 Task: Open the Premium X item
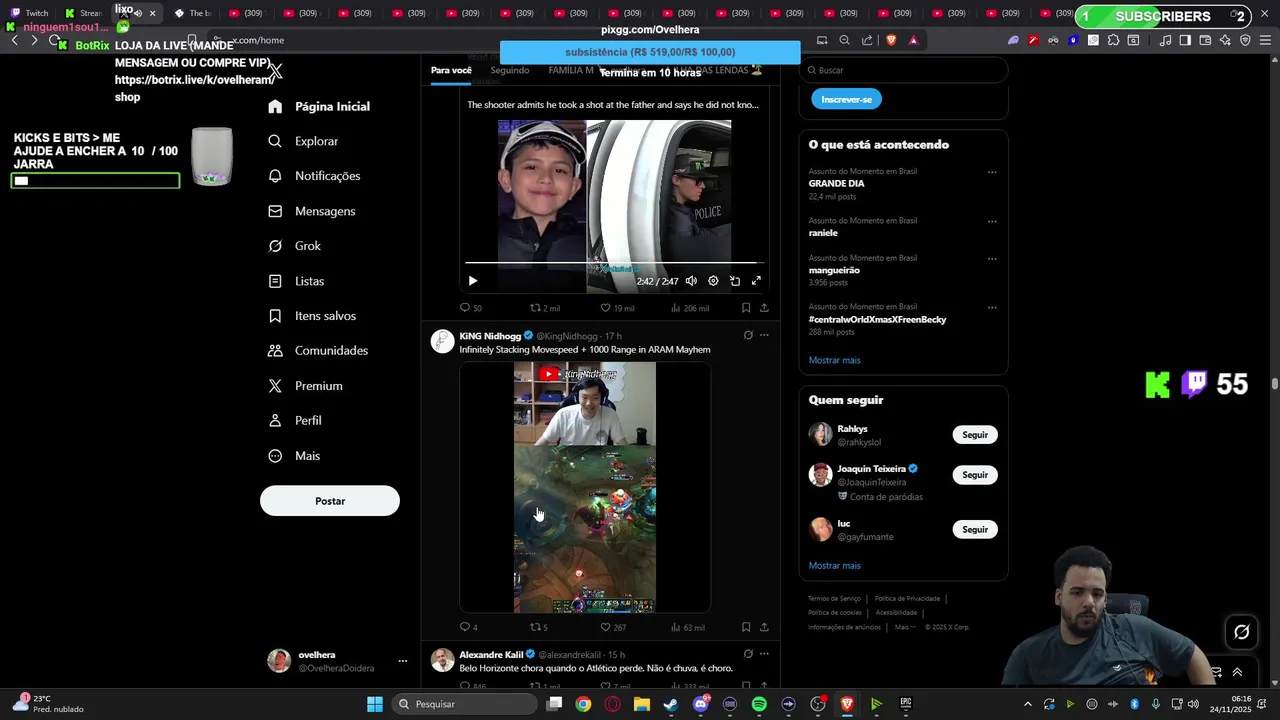(306, 386)
